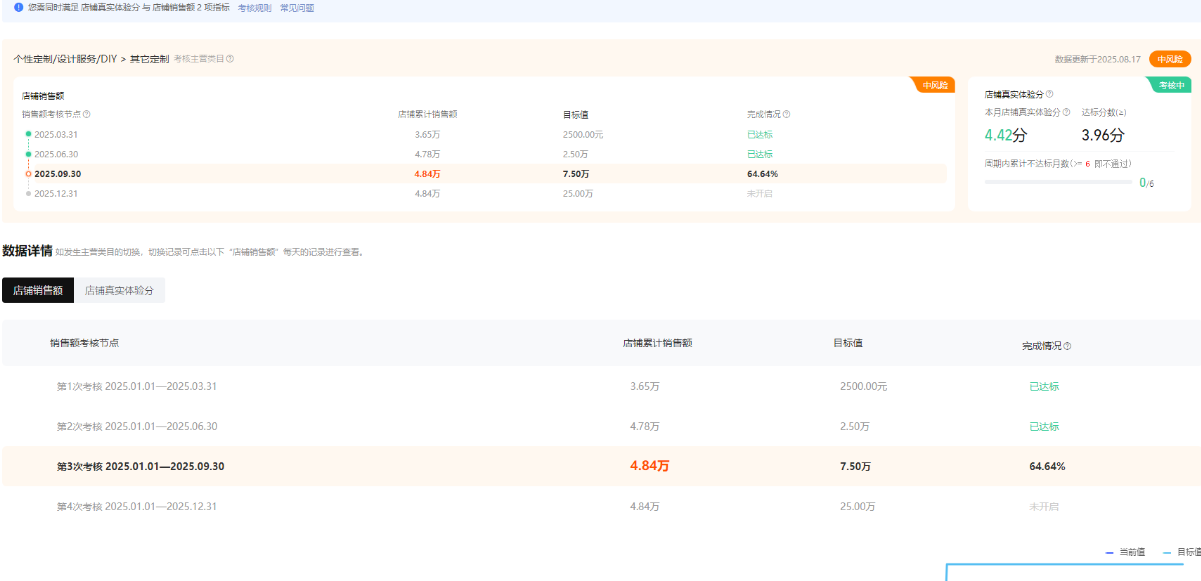This screenshot has width=1201, height=581.
Task: Click help icon beside 考核主营类目
Action: click(230, 59)
